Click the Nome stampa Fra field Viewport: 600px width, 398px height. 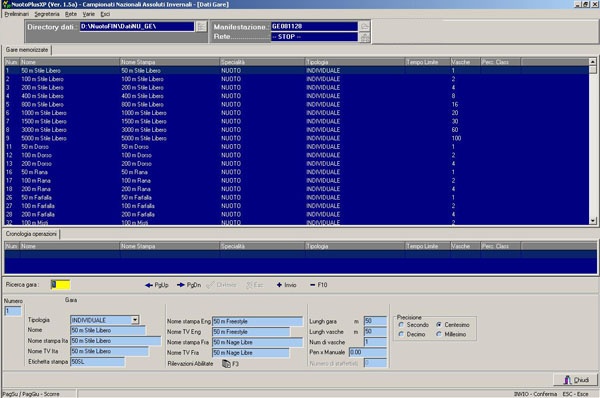tap(257, 342)
